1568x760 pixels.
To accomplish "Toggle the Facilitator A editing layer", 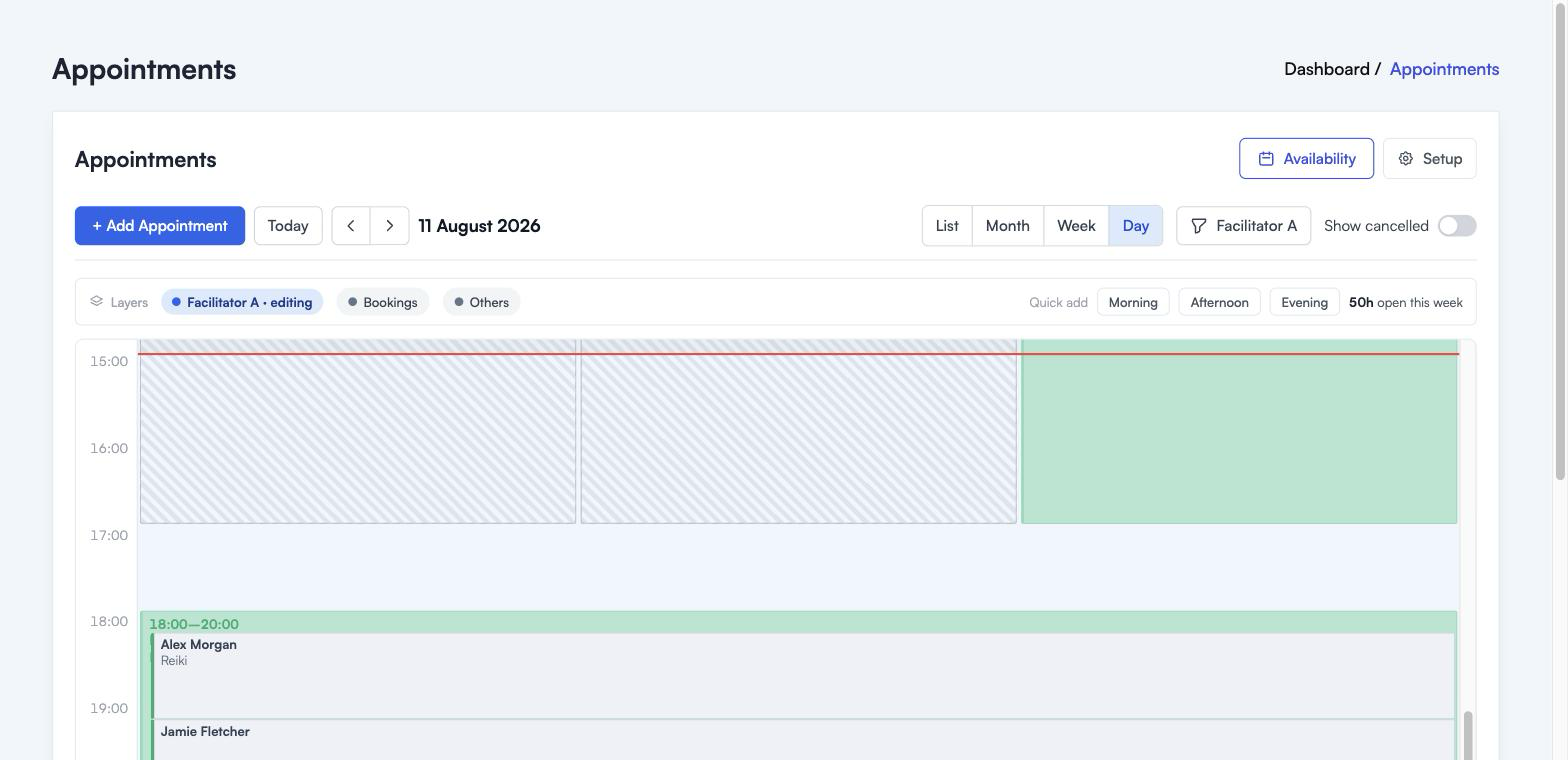I will [242, 302].
